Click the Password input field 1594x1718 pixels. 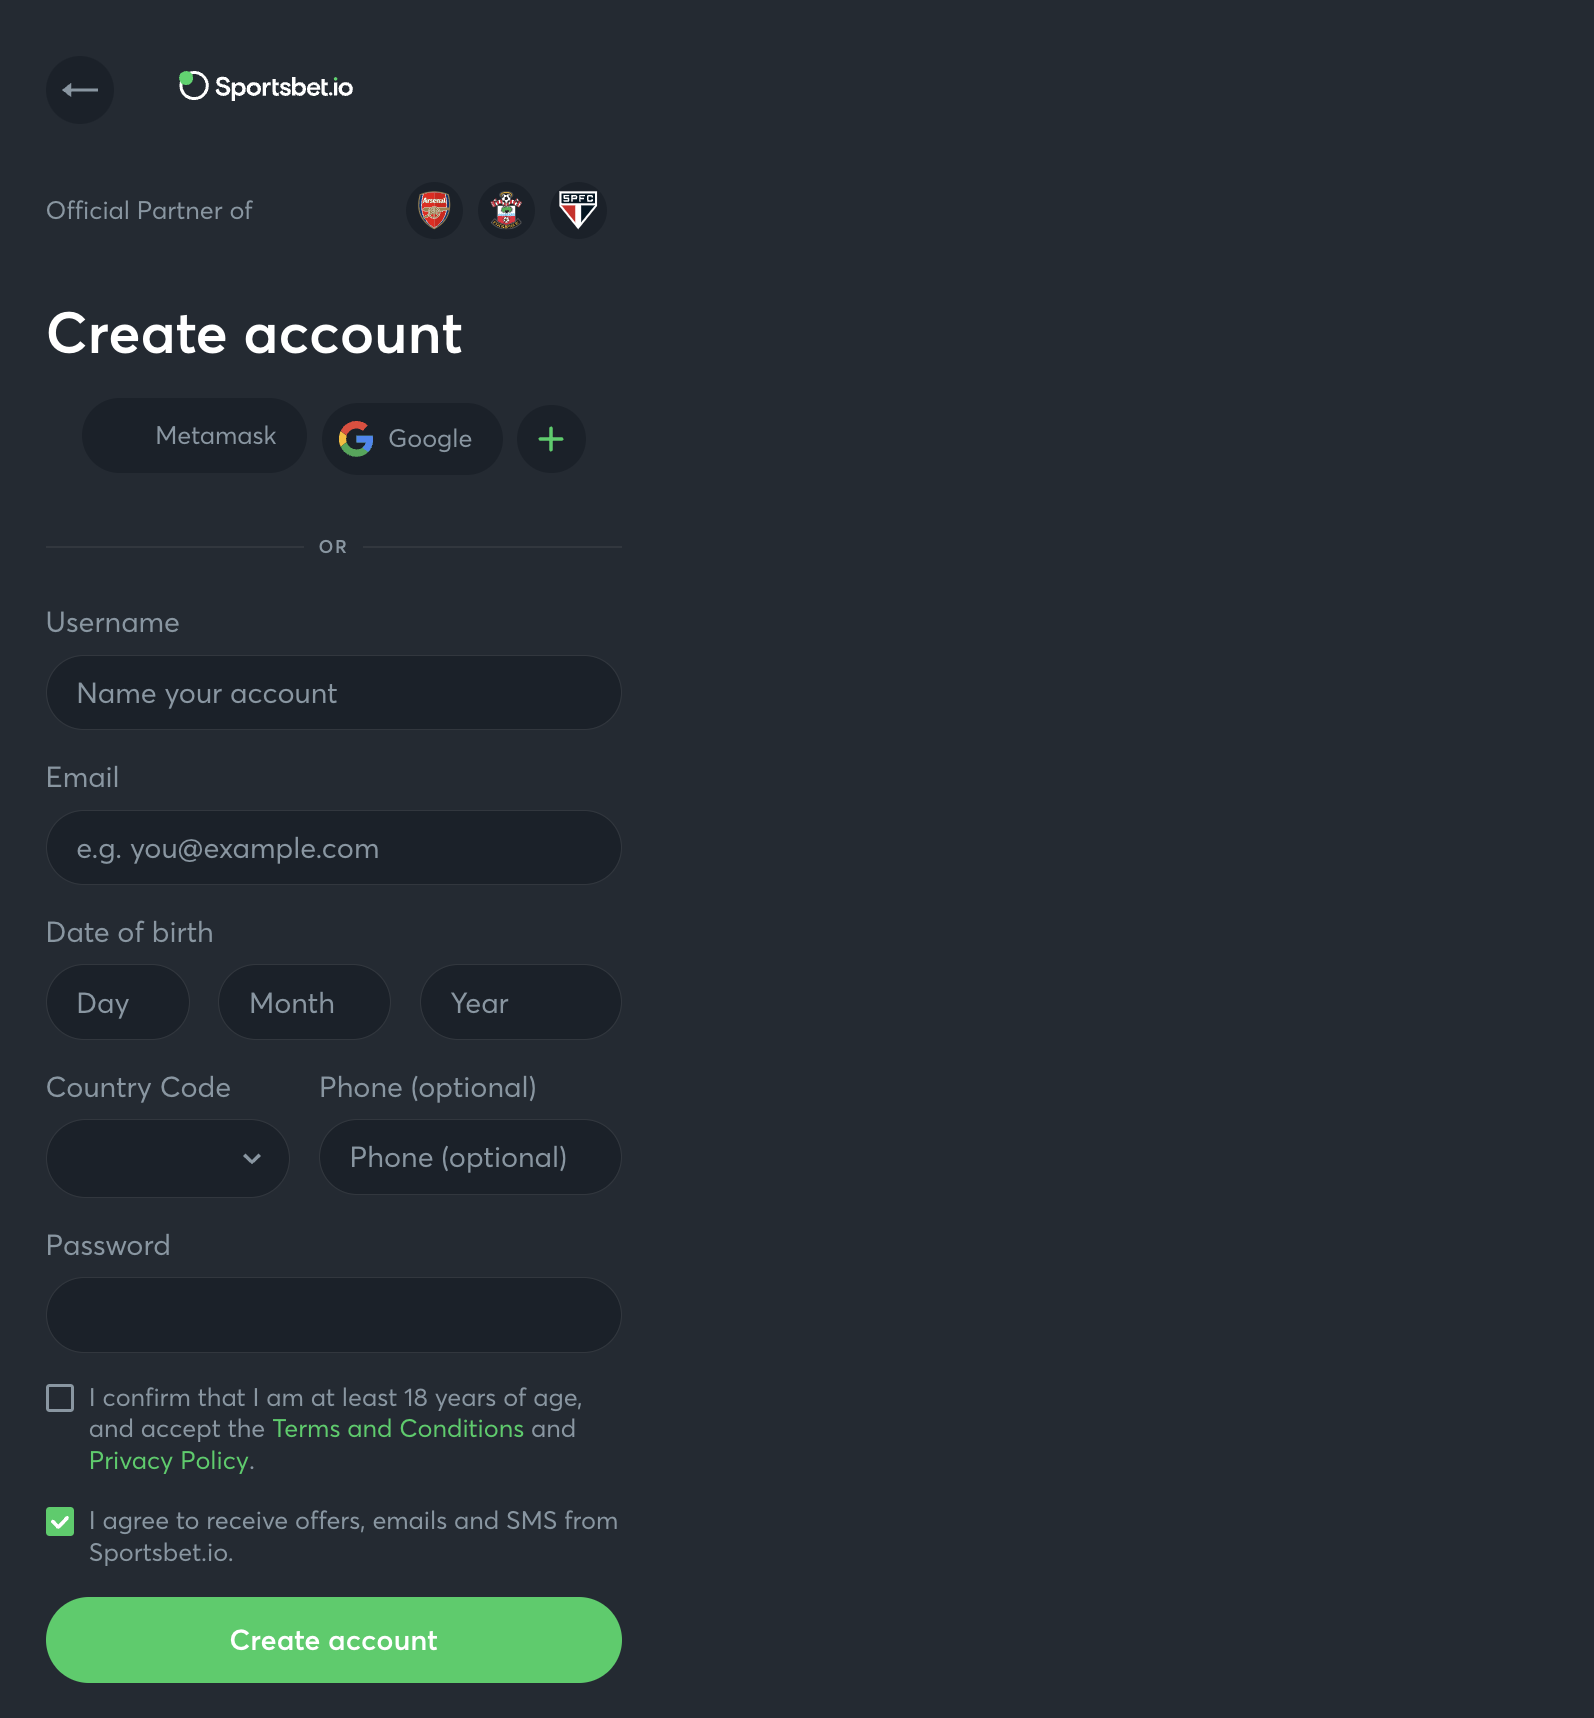point(334,1315)
